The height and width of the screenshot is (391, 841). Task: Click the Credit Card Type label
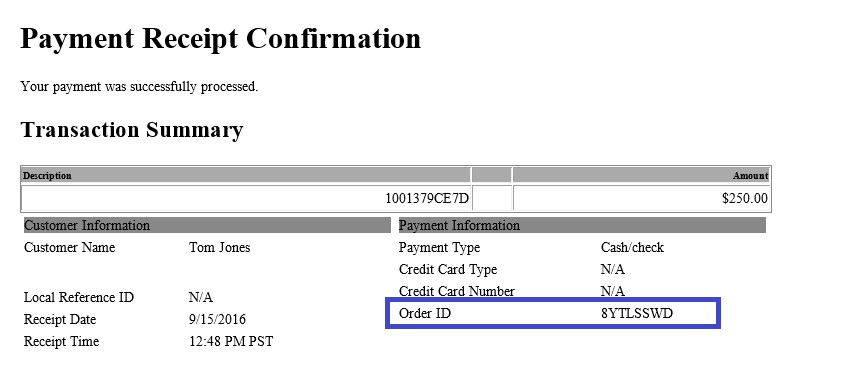pyautogui.click(x=448, y=270)
